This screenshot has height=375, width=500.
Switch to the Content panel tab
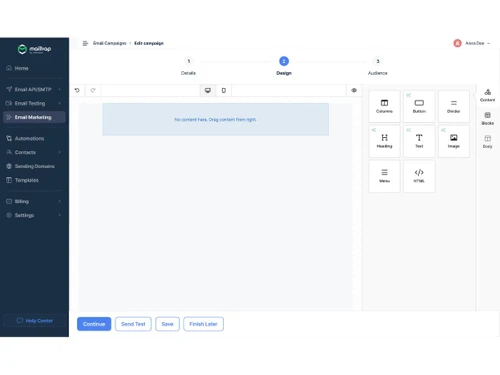[x=487, y=95]
